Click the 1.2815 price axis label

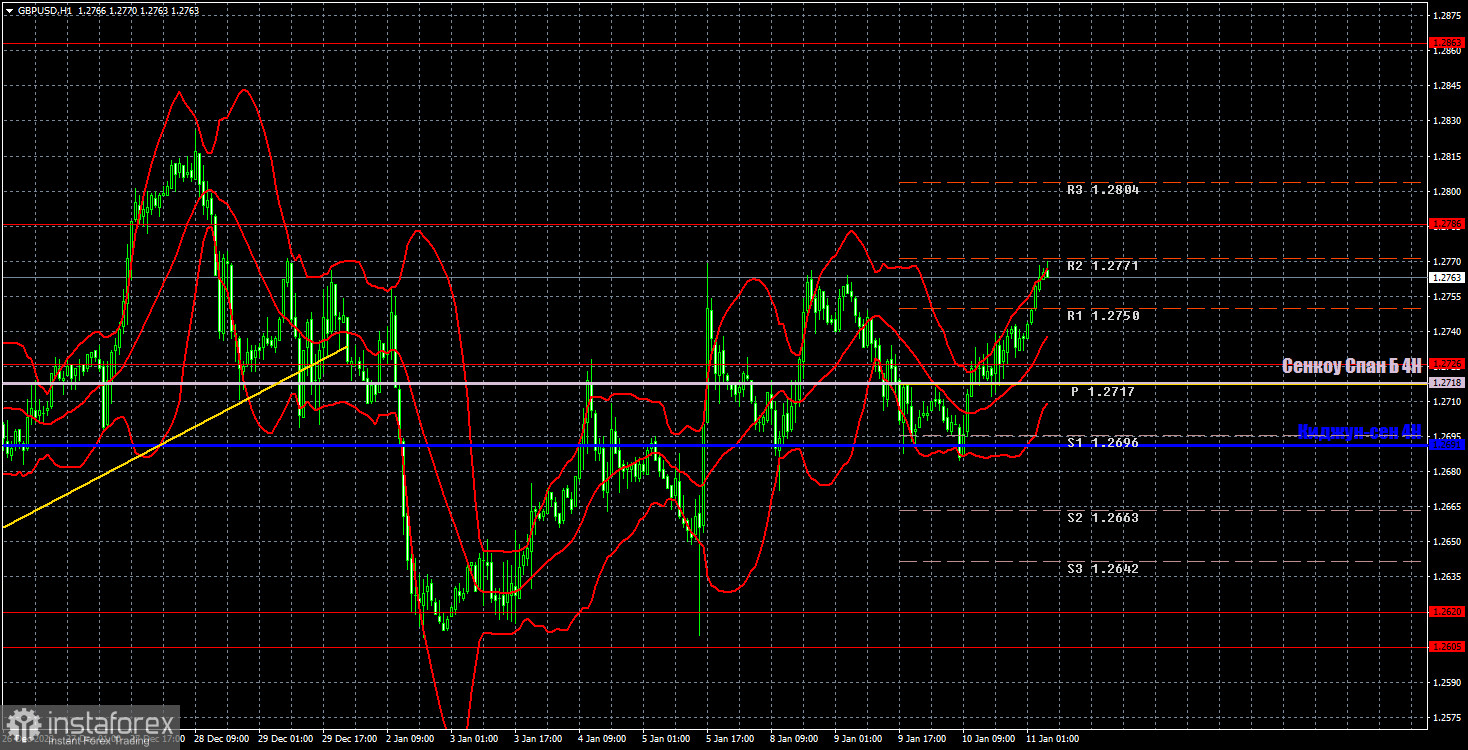point(1447,157)
